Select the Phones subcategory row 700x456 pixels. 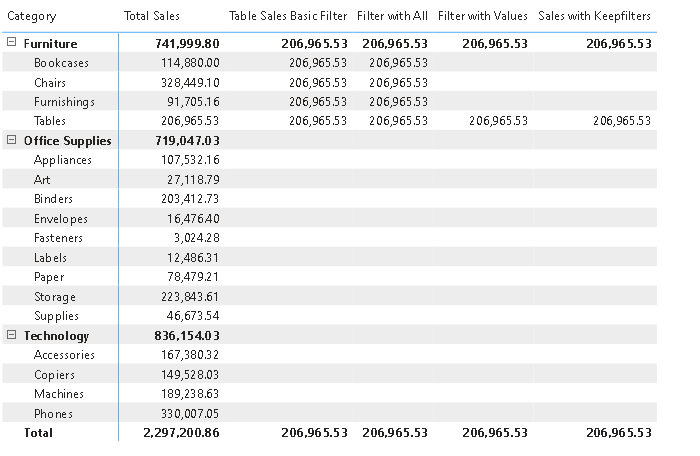pyautogui.click(x=53, y=414)
